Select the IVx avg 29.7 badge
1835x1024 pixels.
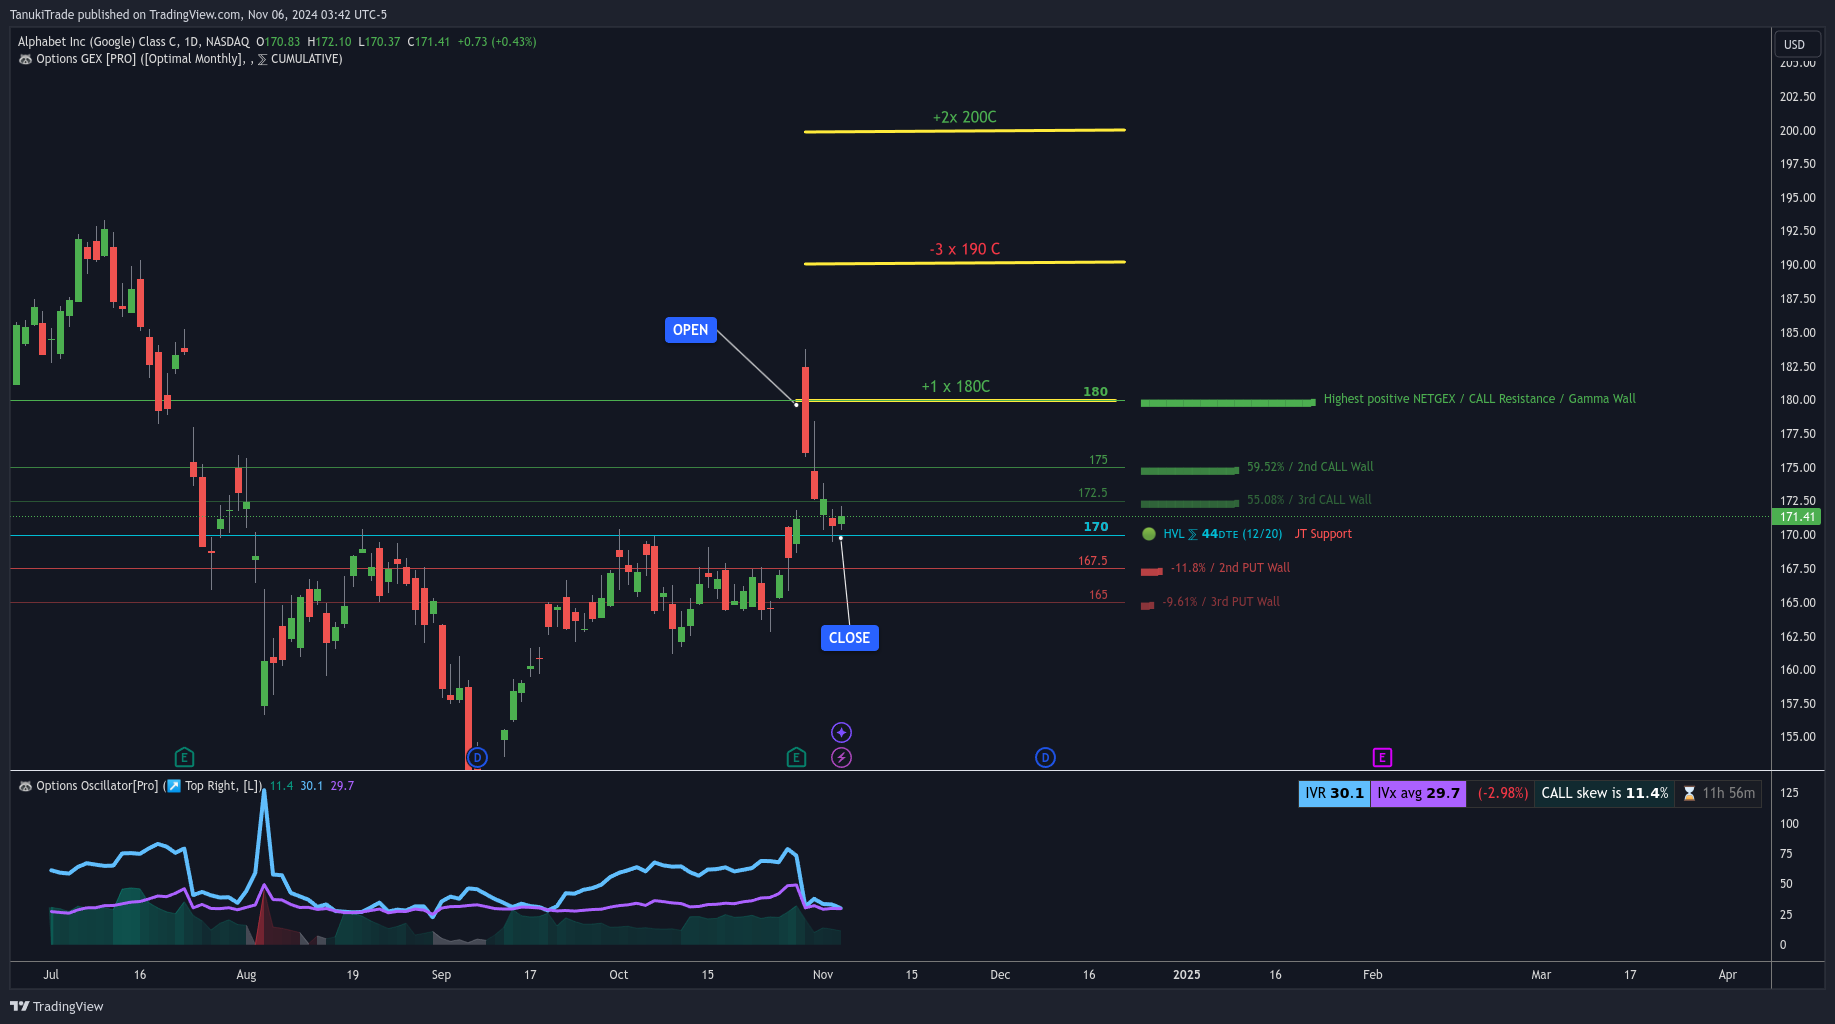coord(1418,794)
